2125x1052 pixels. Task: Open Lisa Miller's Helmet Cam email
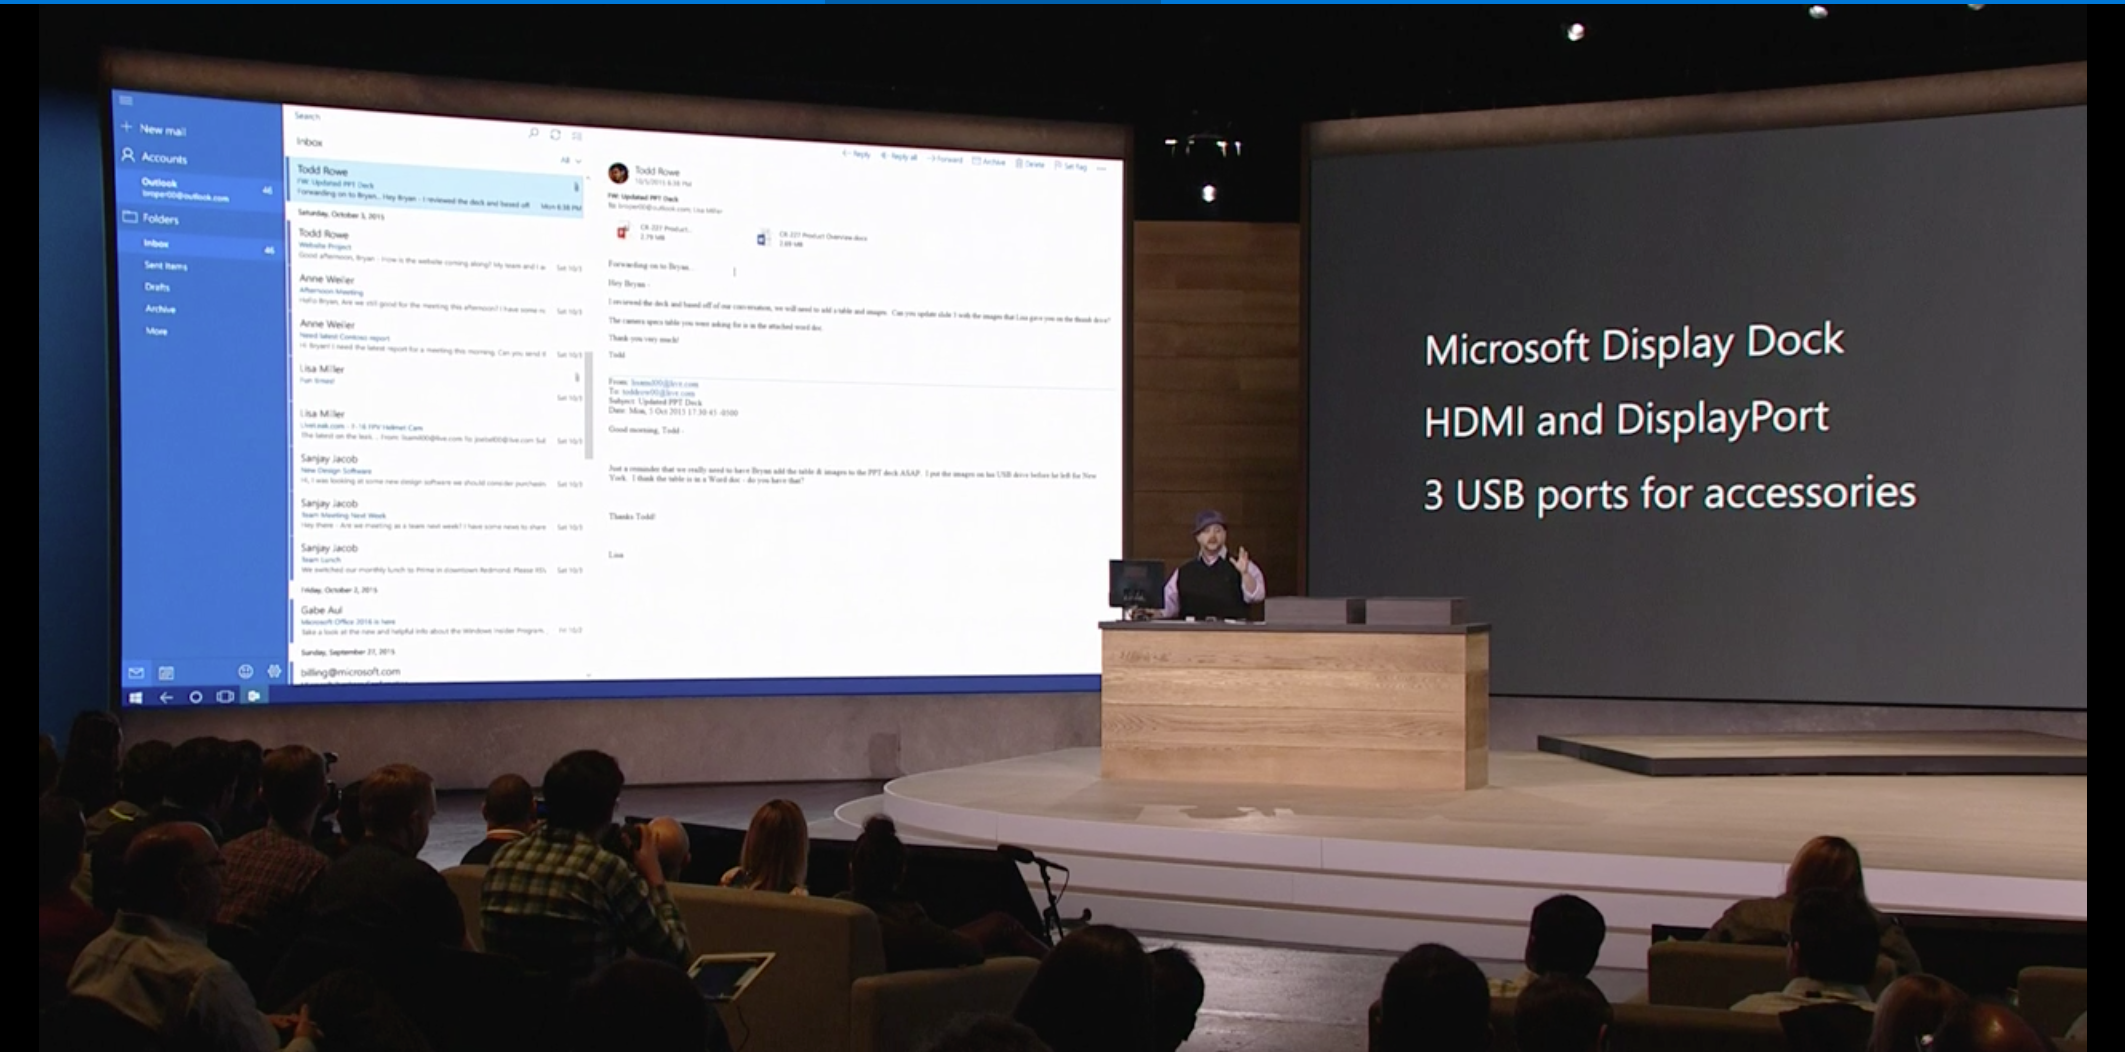click(439, 426)
